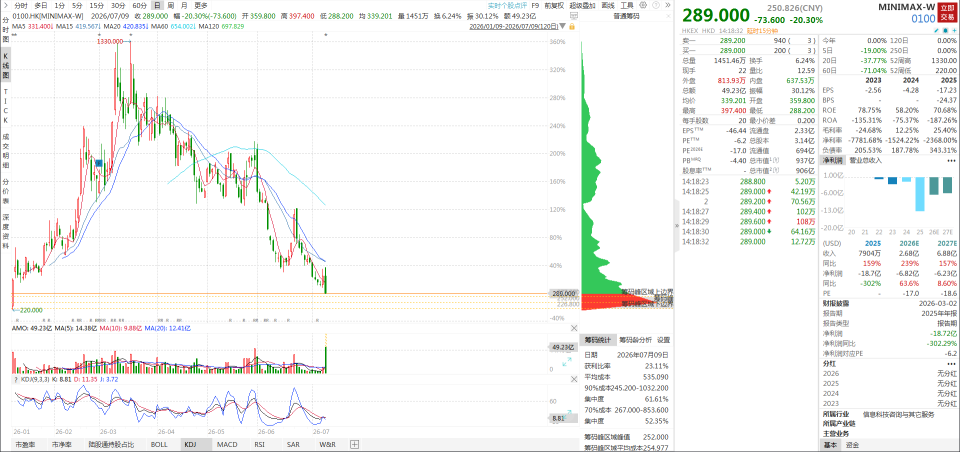
Task: Open the 深度资料 vertical tab
Action: 5,232
